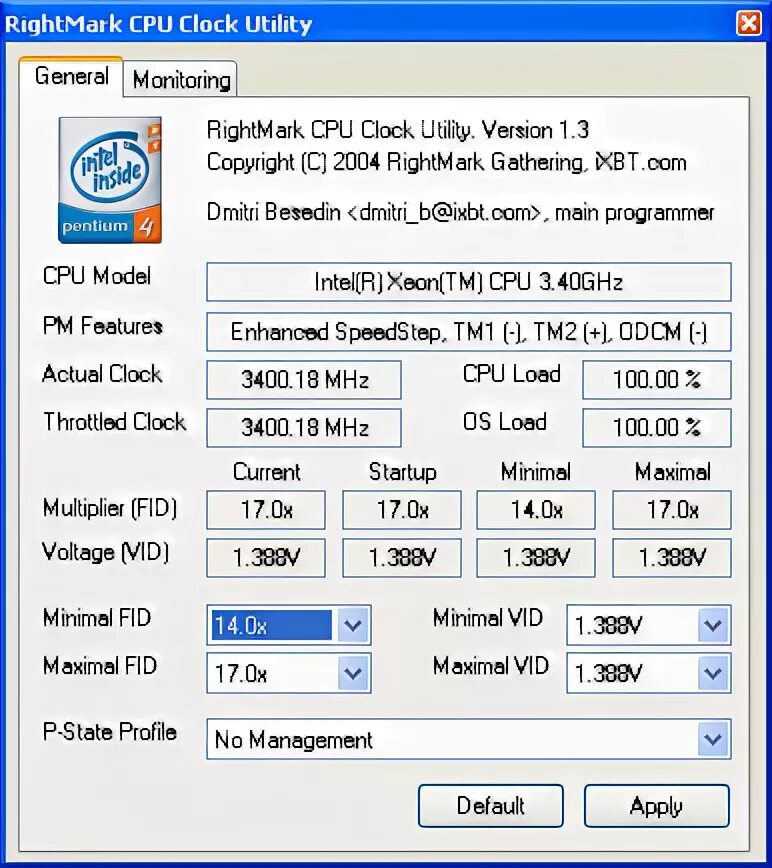This screenshot has width=772, height=868.
Task: Expand the Maximal VID dropdown arrow
Action: 713,673
